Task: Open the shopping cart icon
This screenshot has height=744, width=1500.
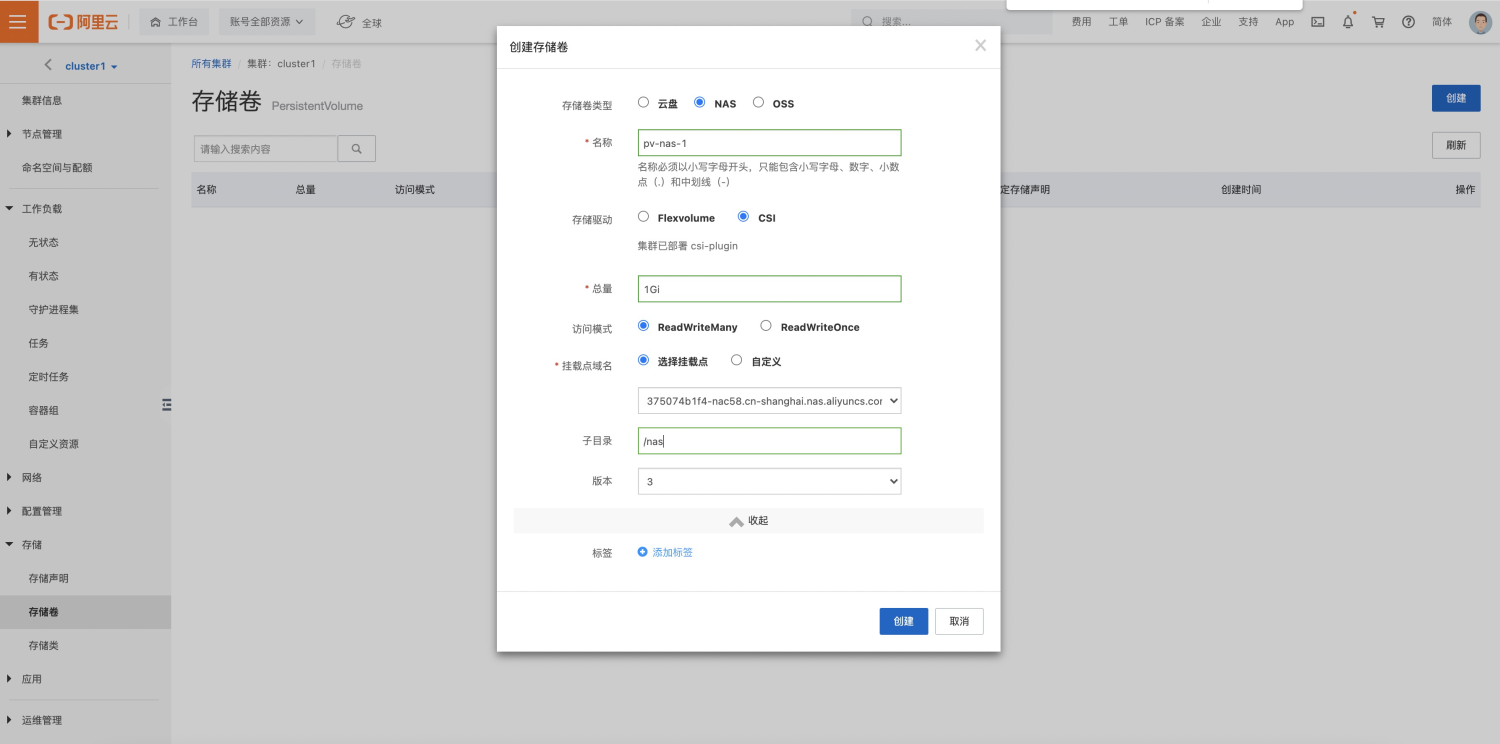Action: point(1378,22)
